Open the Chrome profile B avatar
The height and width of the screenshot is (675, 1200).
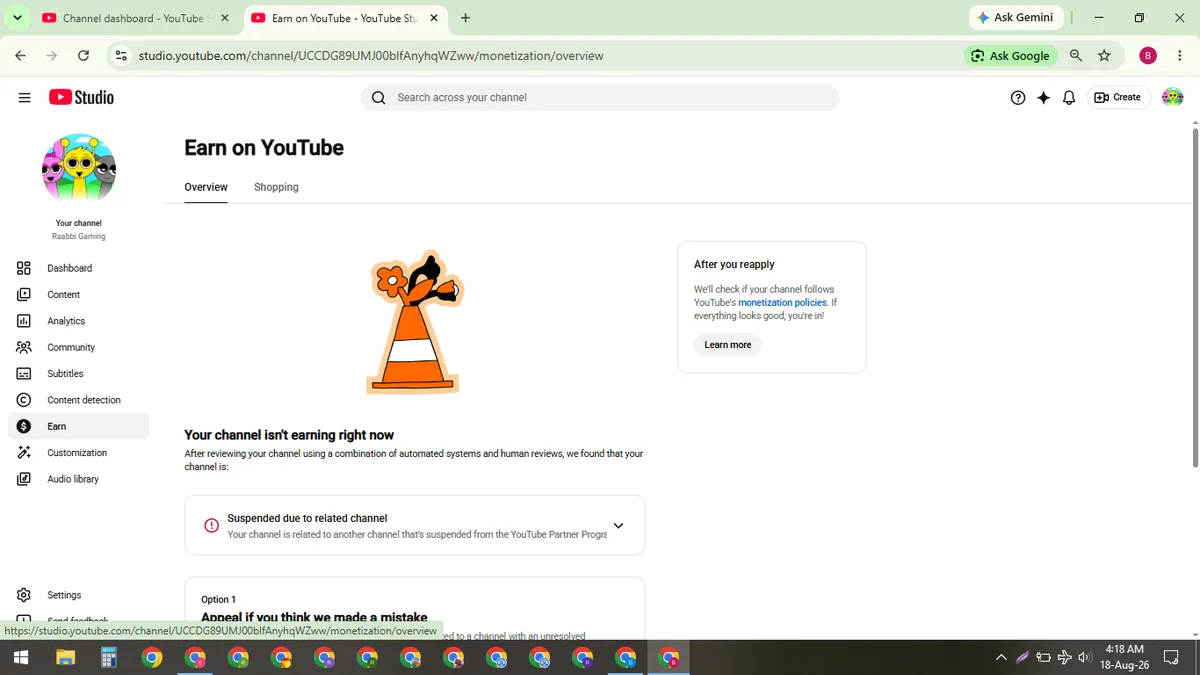[x=1148, y=56]
